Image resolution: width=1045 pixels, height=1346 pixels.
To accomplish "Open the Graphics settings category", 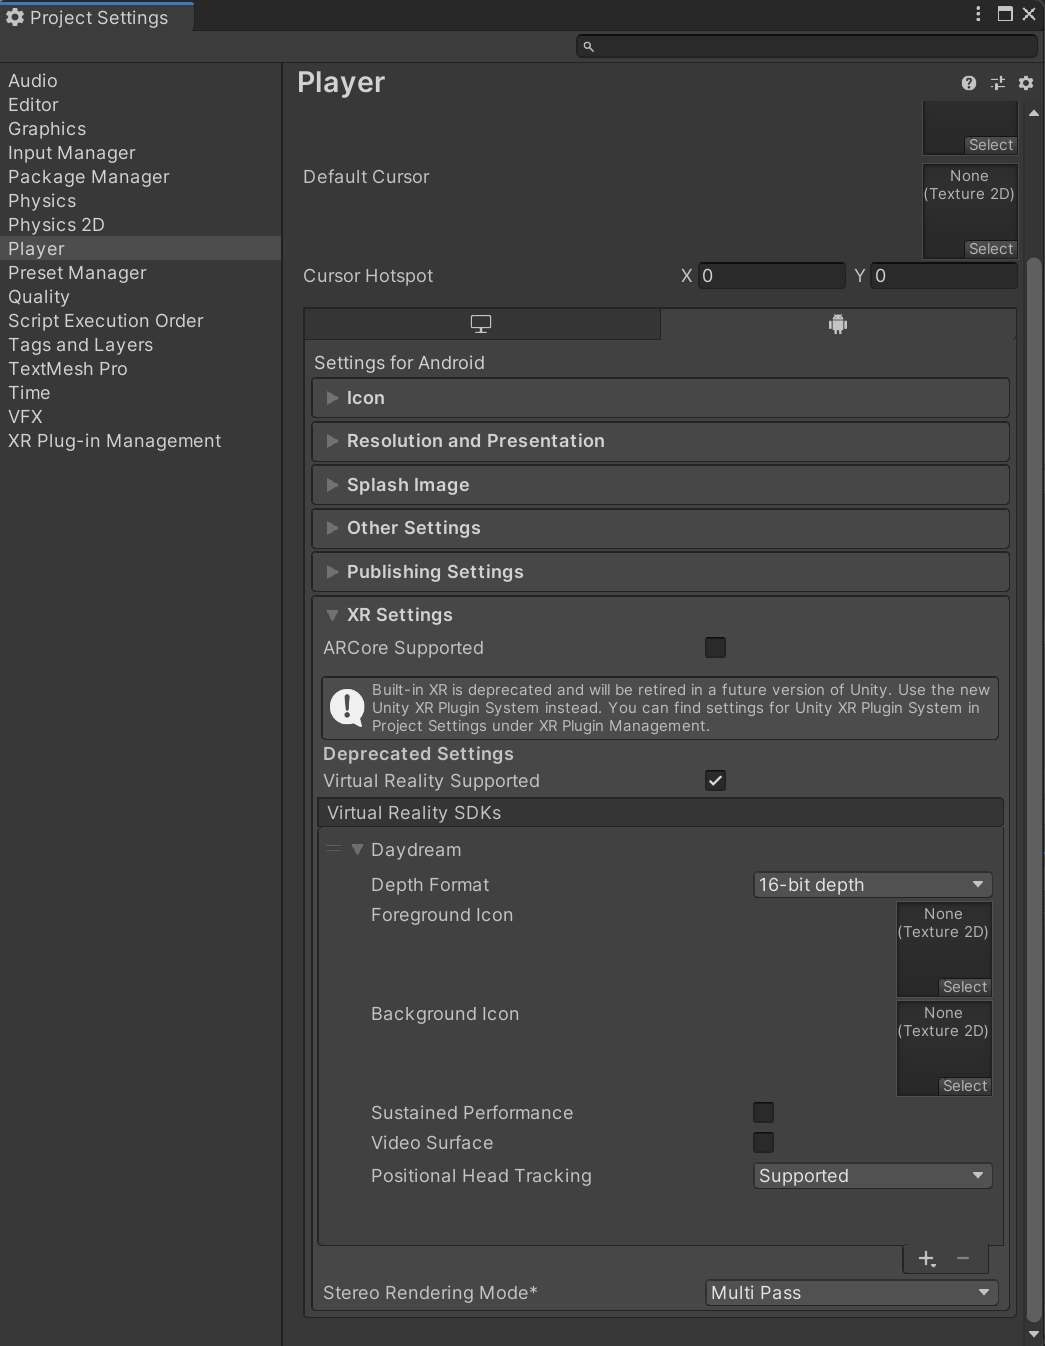I will point(140,129).
